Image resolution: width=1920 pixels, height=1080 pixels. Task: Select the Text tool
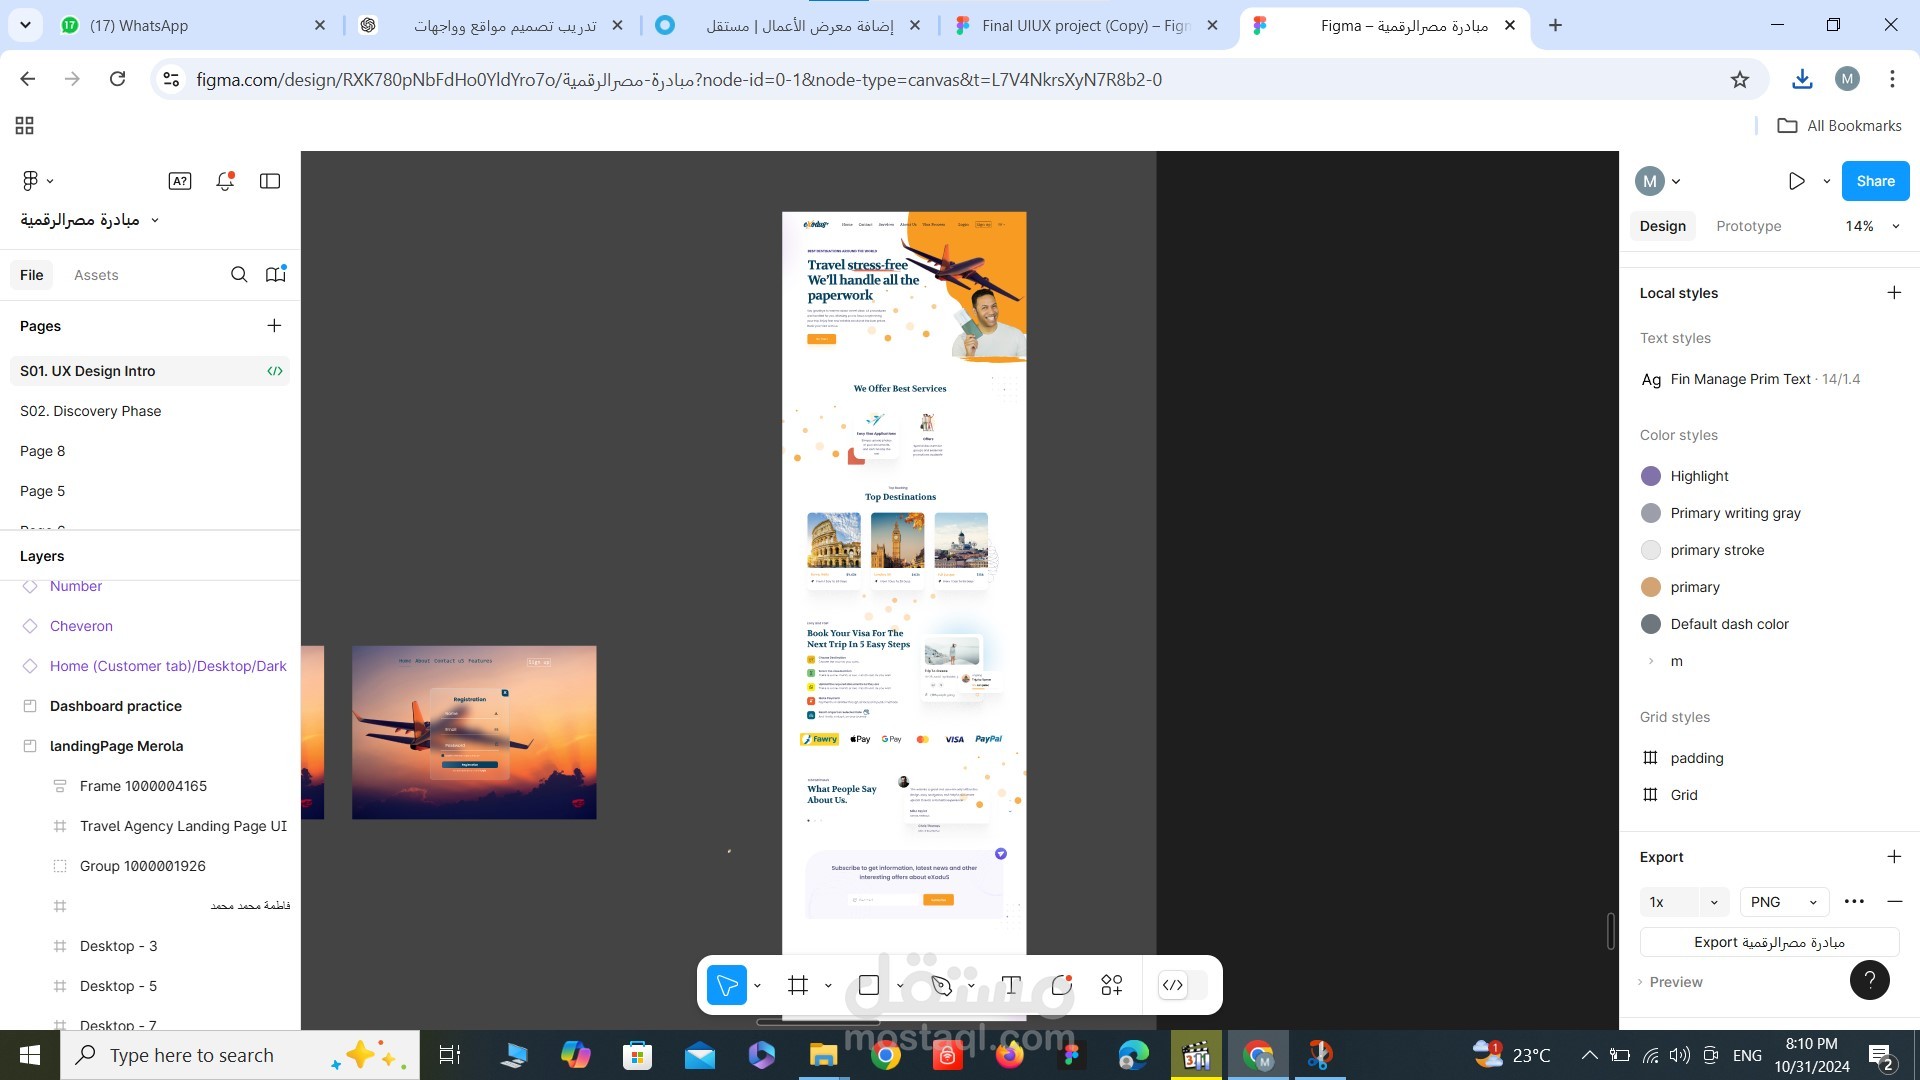pyautogui.click(x=1011, y=985)
